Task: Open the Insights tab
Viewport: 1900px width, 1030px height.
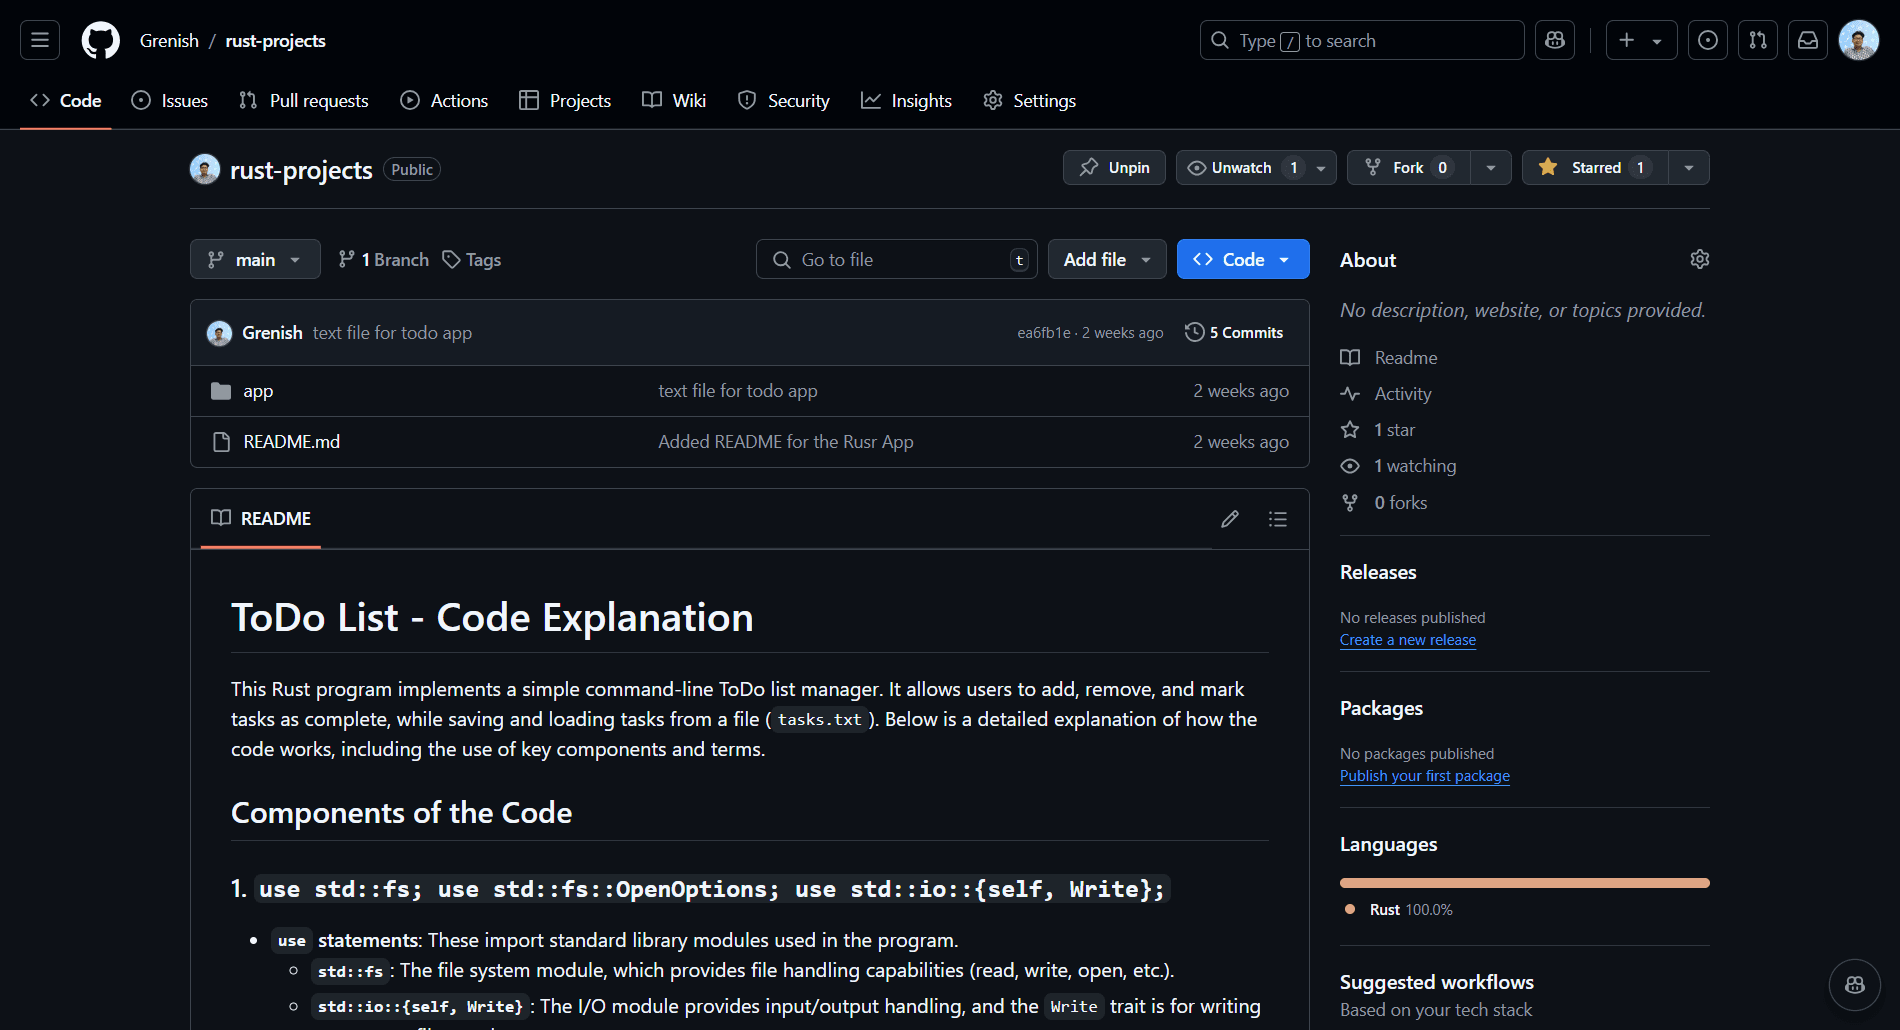Action: 906,101
